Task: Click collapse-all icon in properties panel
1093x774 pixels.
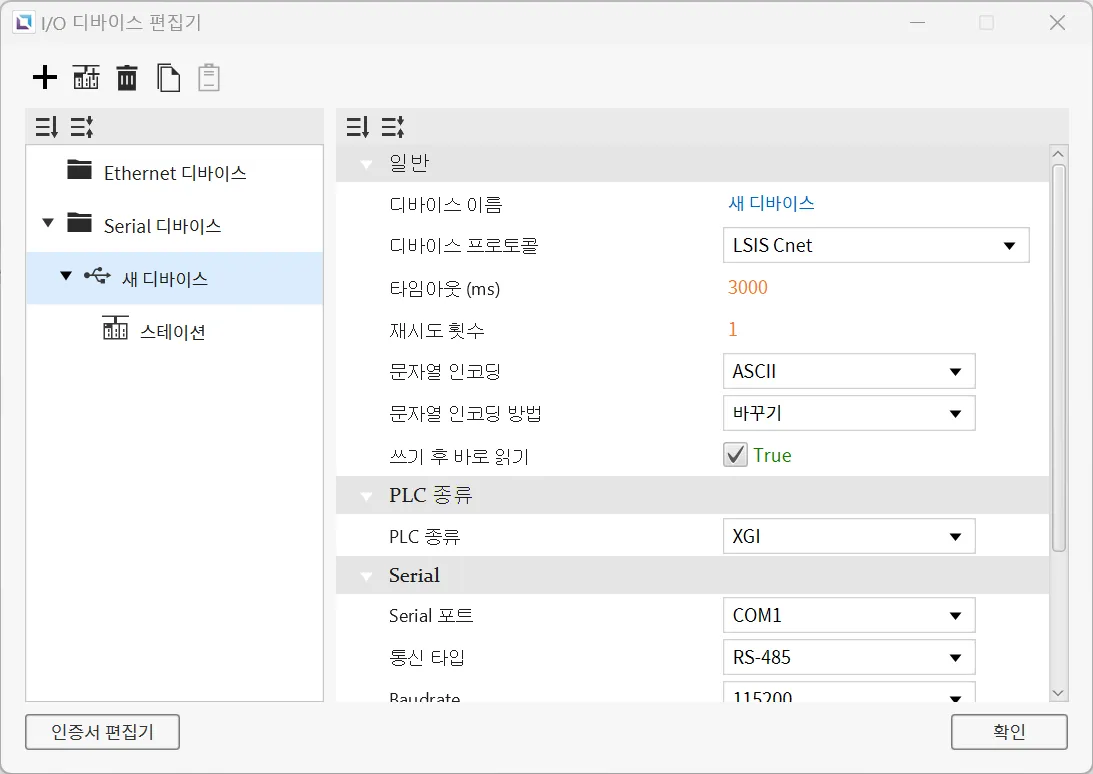Action: [x=392, y=127]
